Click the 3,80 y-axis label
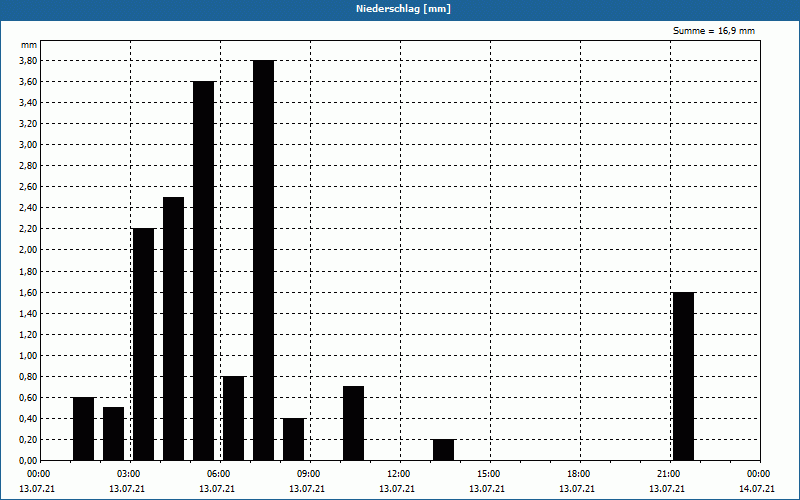 point(29,61)
